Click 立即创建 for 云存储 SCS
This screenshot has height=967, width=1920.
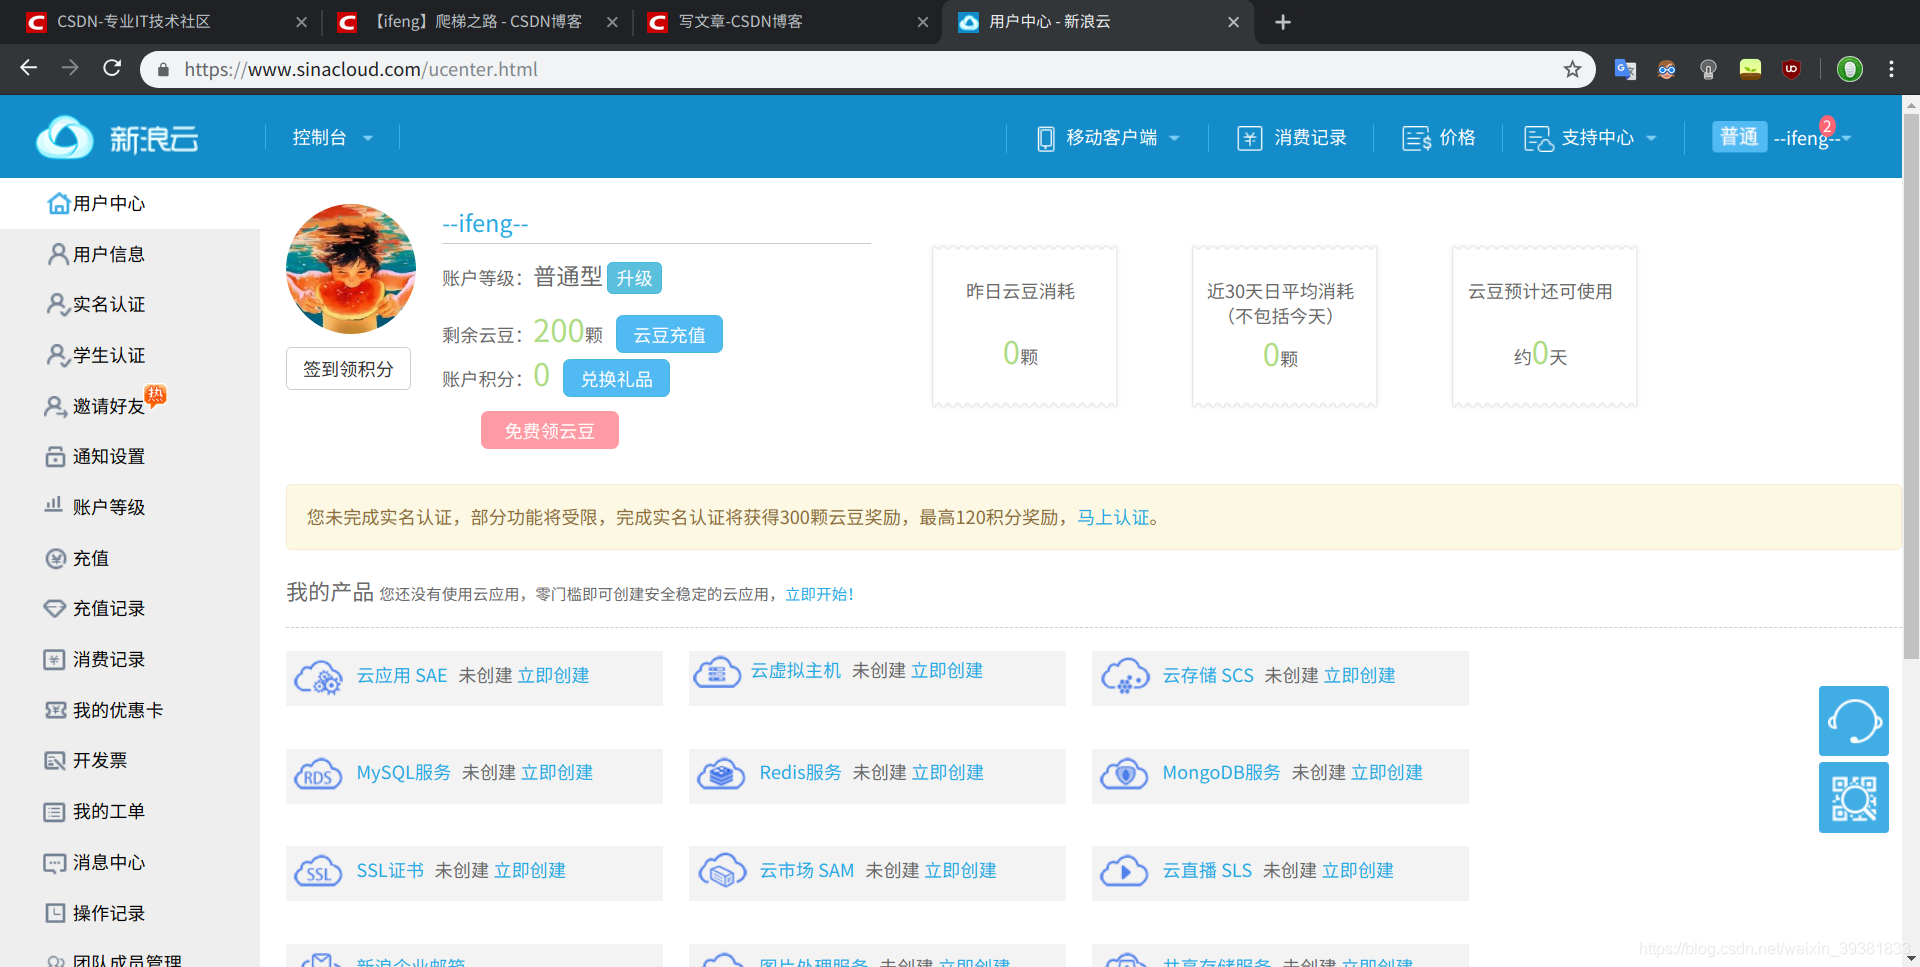(x=1360, y=676)
